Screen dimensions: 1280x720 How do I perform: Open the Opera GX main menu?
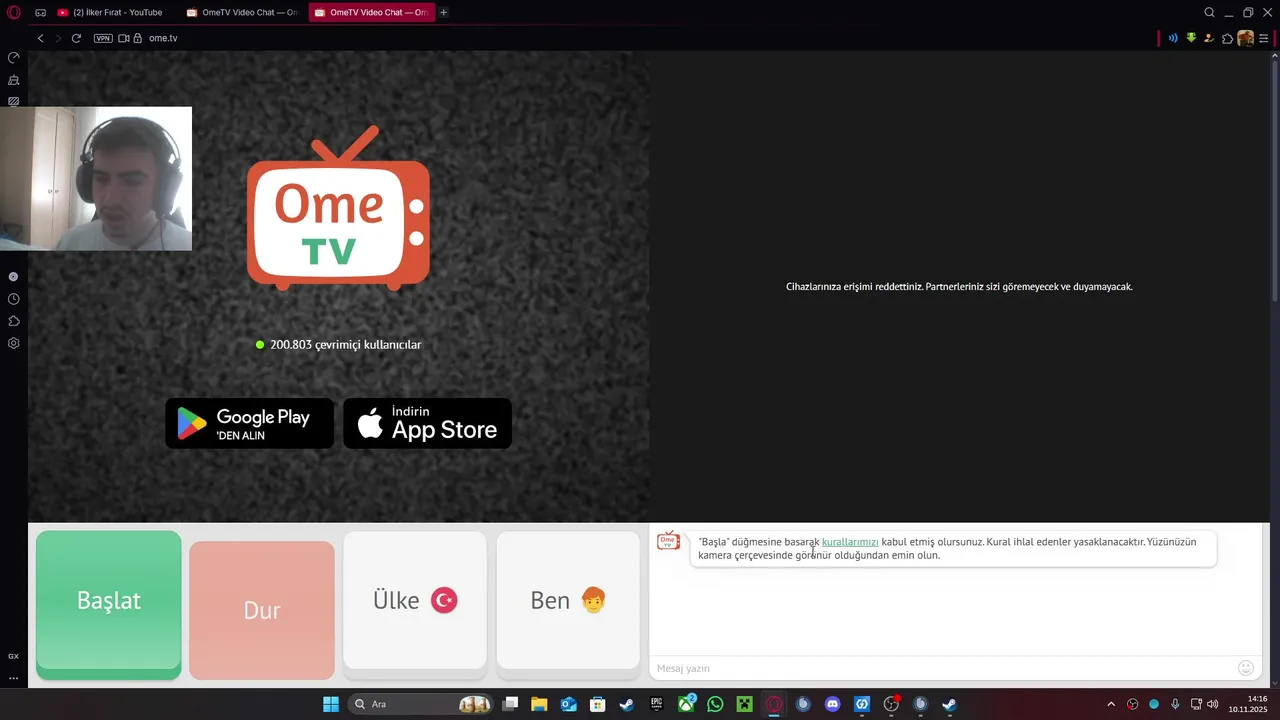pos(14,12)
